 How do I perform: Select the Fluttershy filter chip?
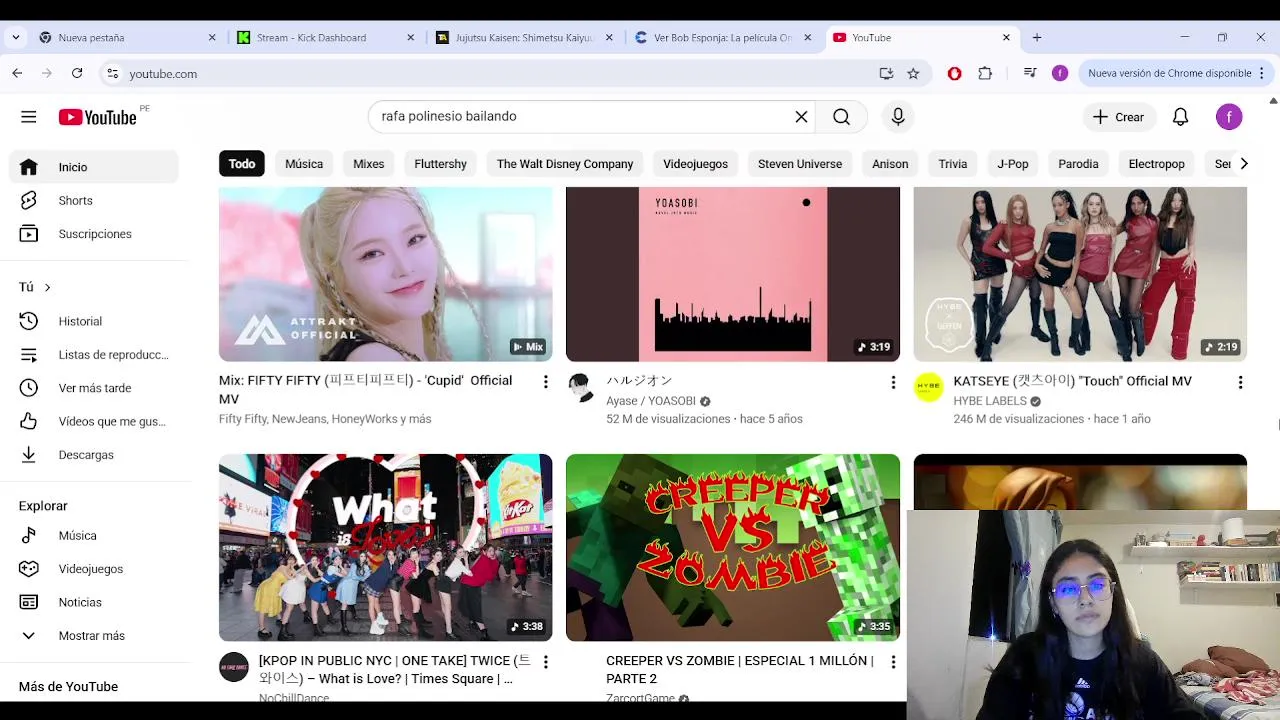[441, 164]
